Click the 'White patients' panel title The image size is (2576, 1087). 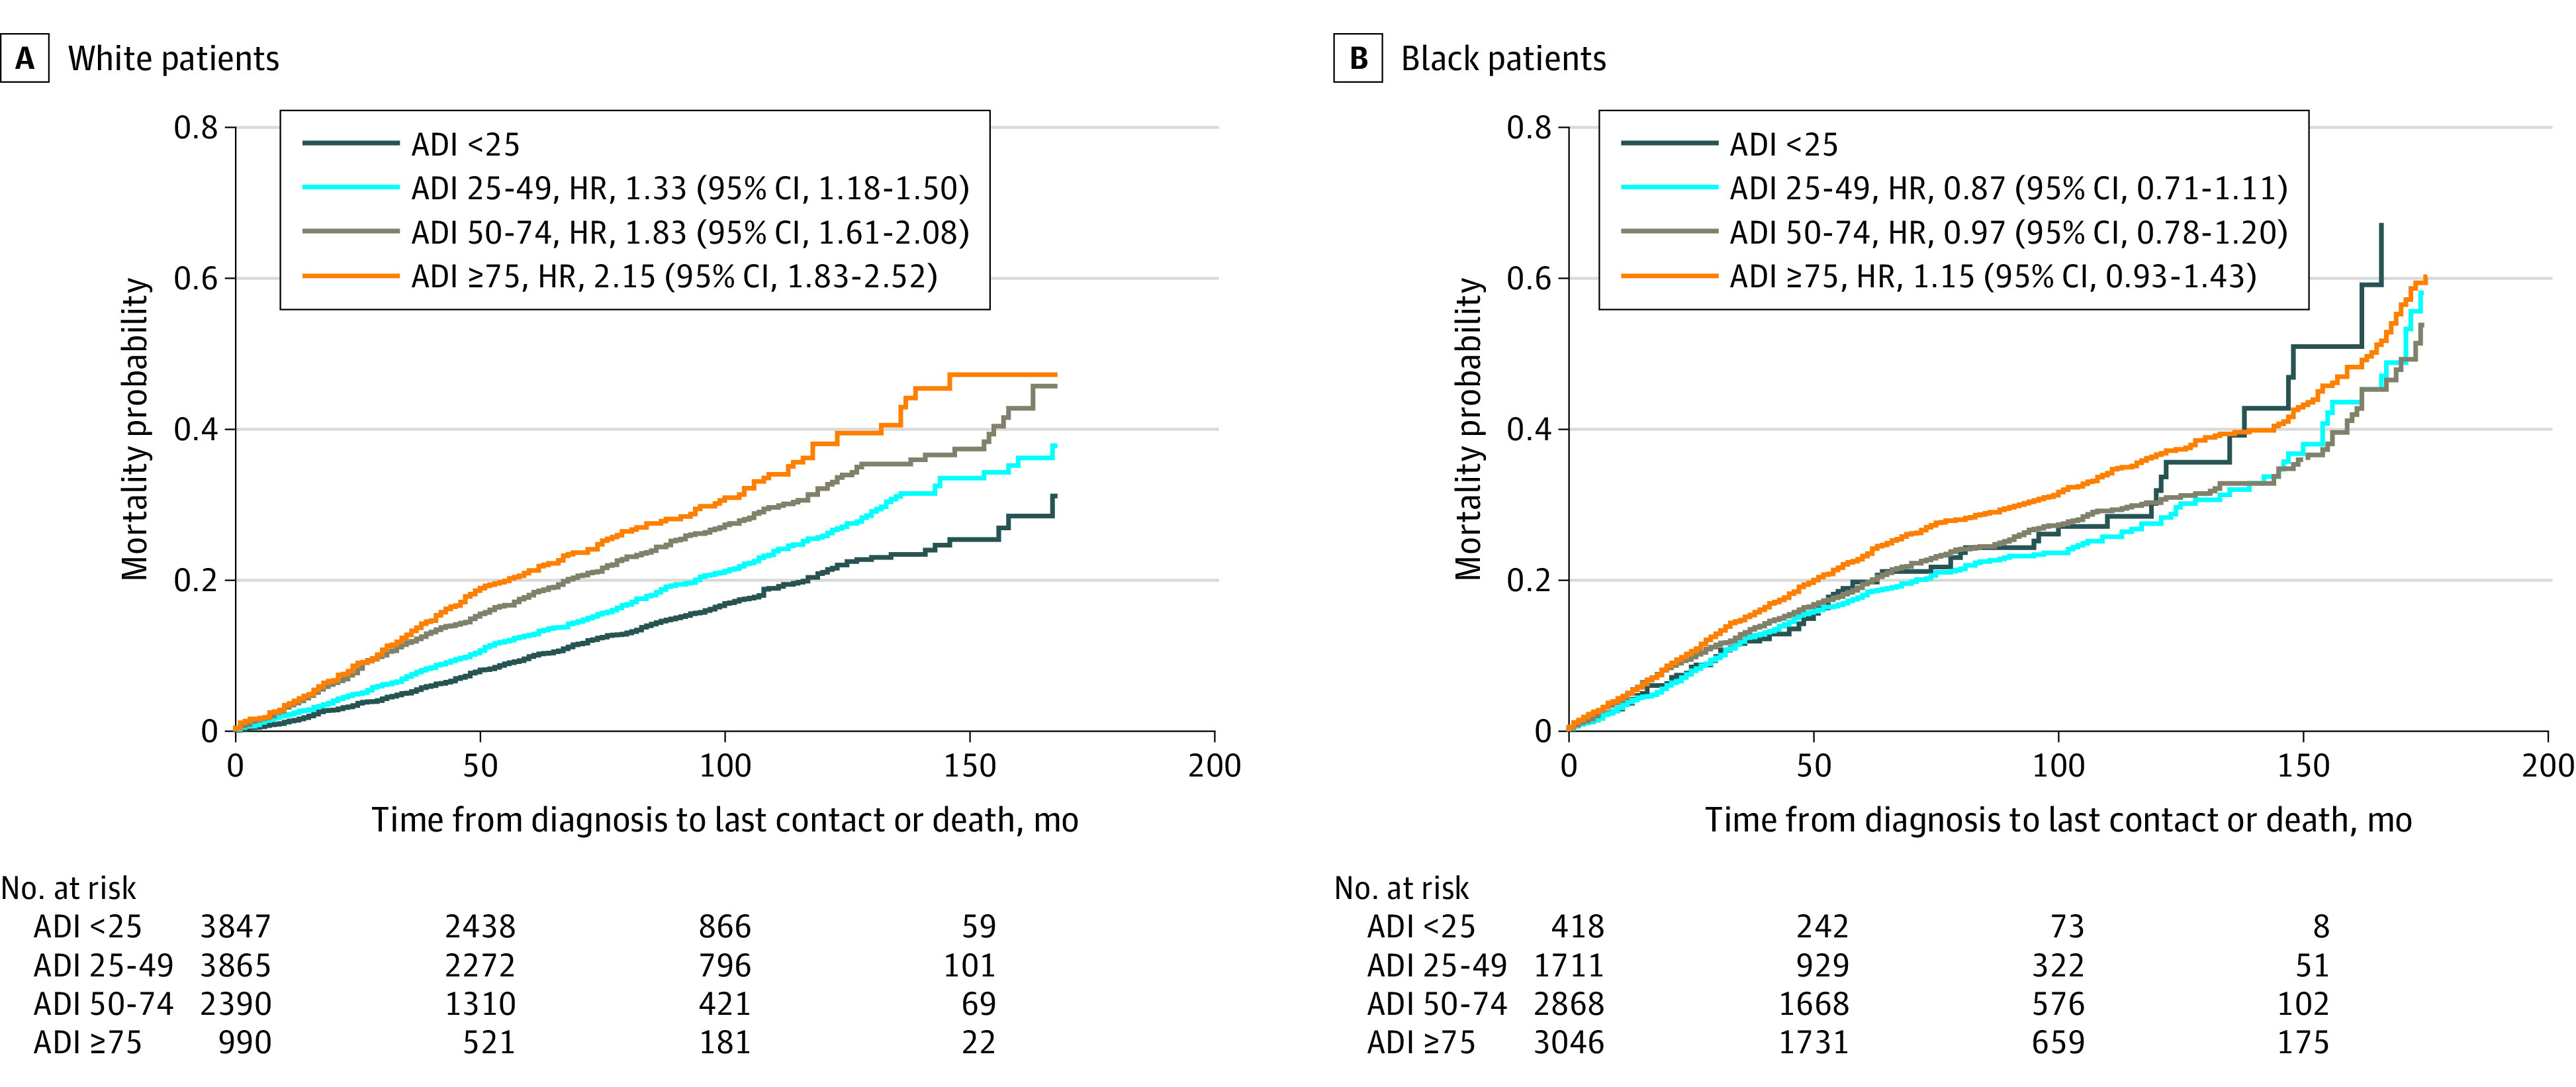pyautogui.click(x=174, y=59)
